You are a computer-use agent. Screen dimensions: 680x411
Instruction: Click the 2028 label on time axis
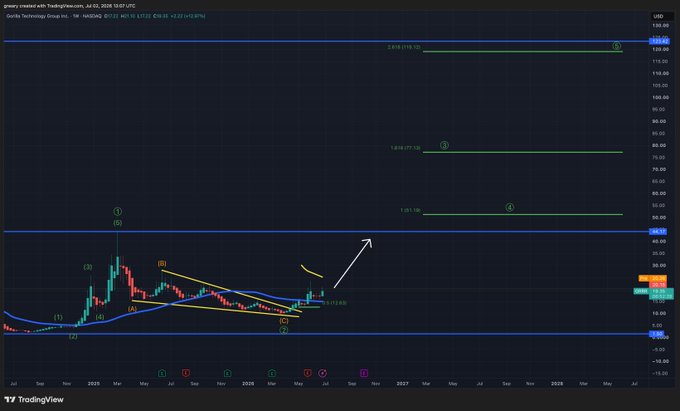pos(557,383)
